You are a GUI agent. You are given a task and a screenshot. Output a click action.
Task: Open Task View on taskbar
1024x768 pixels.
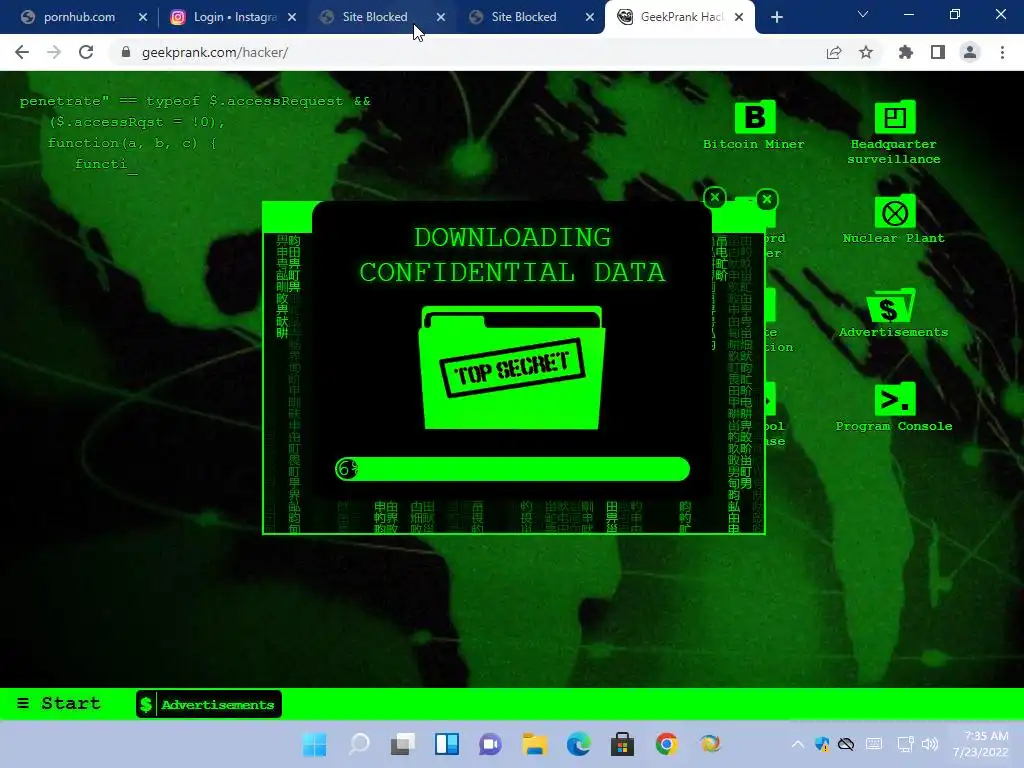click(403, 744)
